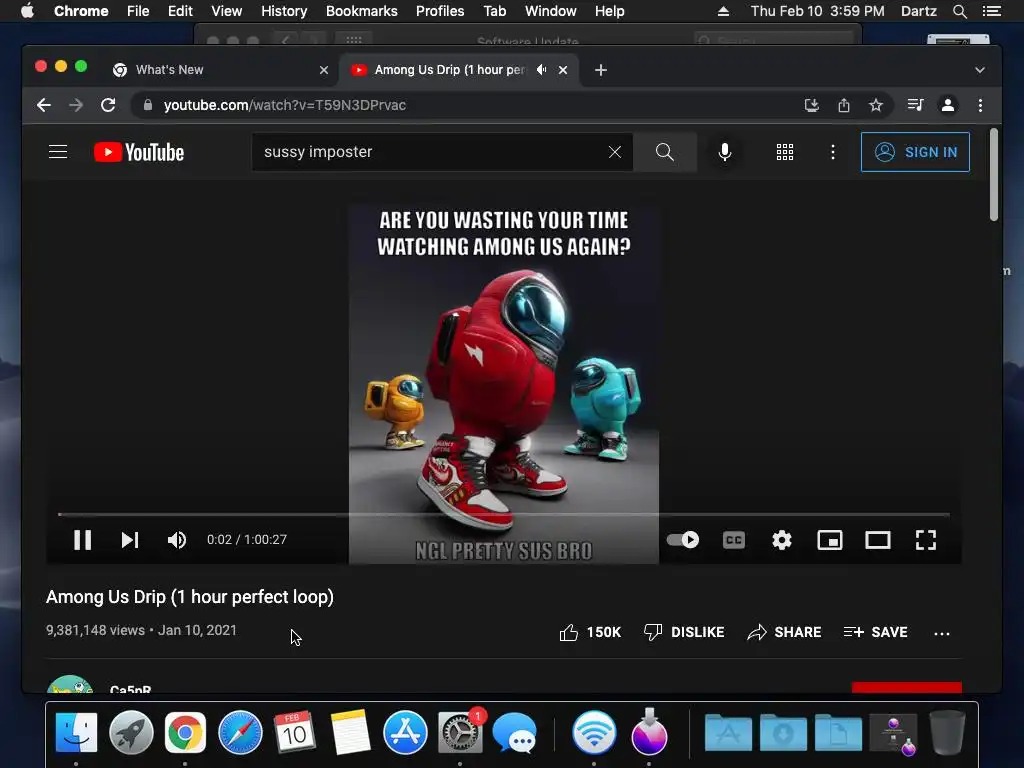This screenshot has width=1024, height=768.
Task: Pause the video playback
Action: 82,540
